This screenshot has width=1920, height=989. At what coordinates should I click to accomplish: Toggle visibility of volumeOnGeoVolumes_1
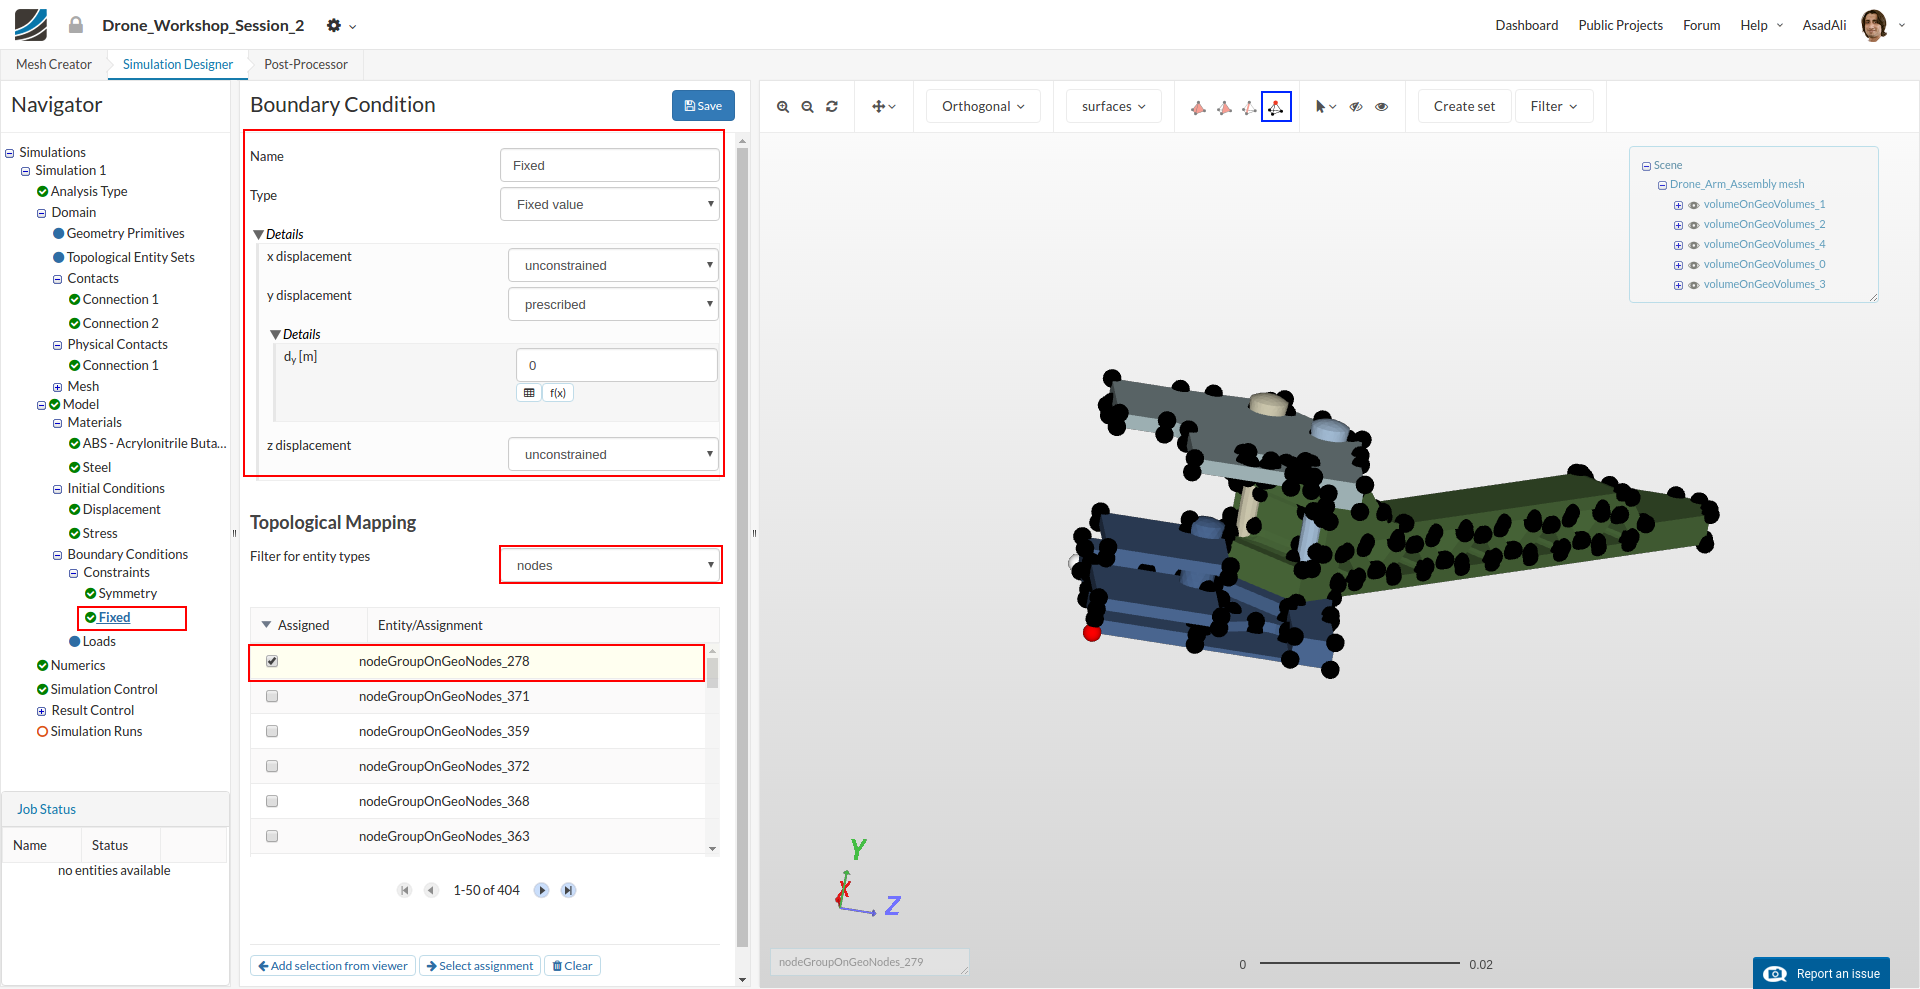tap(1694, 205)
